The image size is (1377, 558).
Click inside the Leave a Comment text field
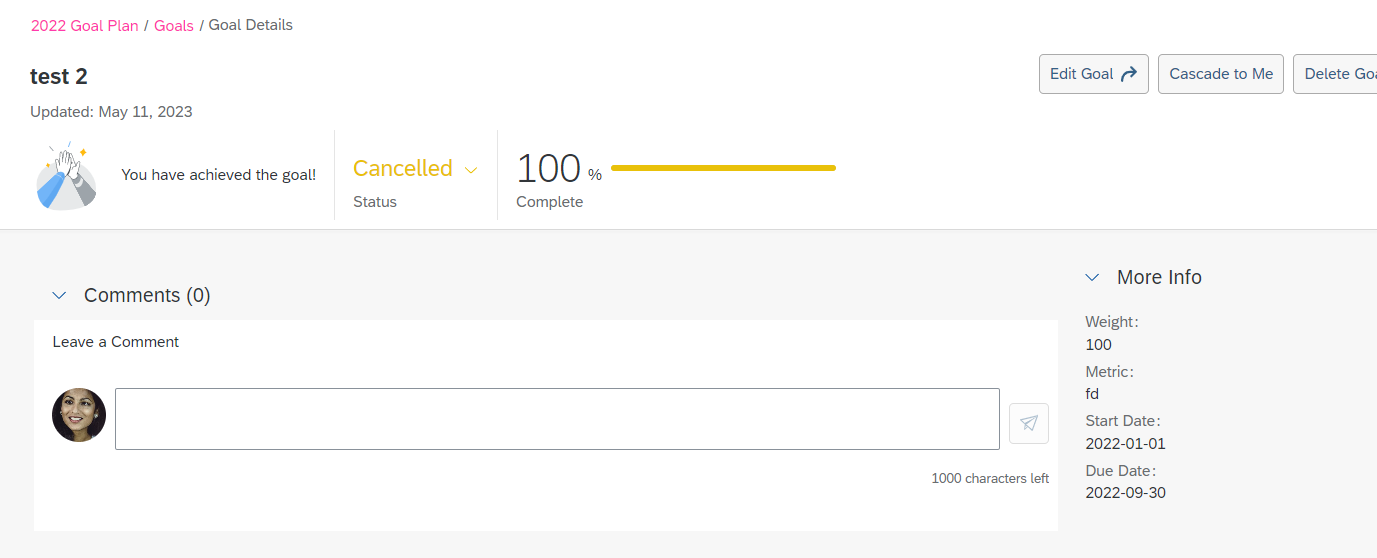[557, 419]
